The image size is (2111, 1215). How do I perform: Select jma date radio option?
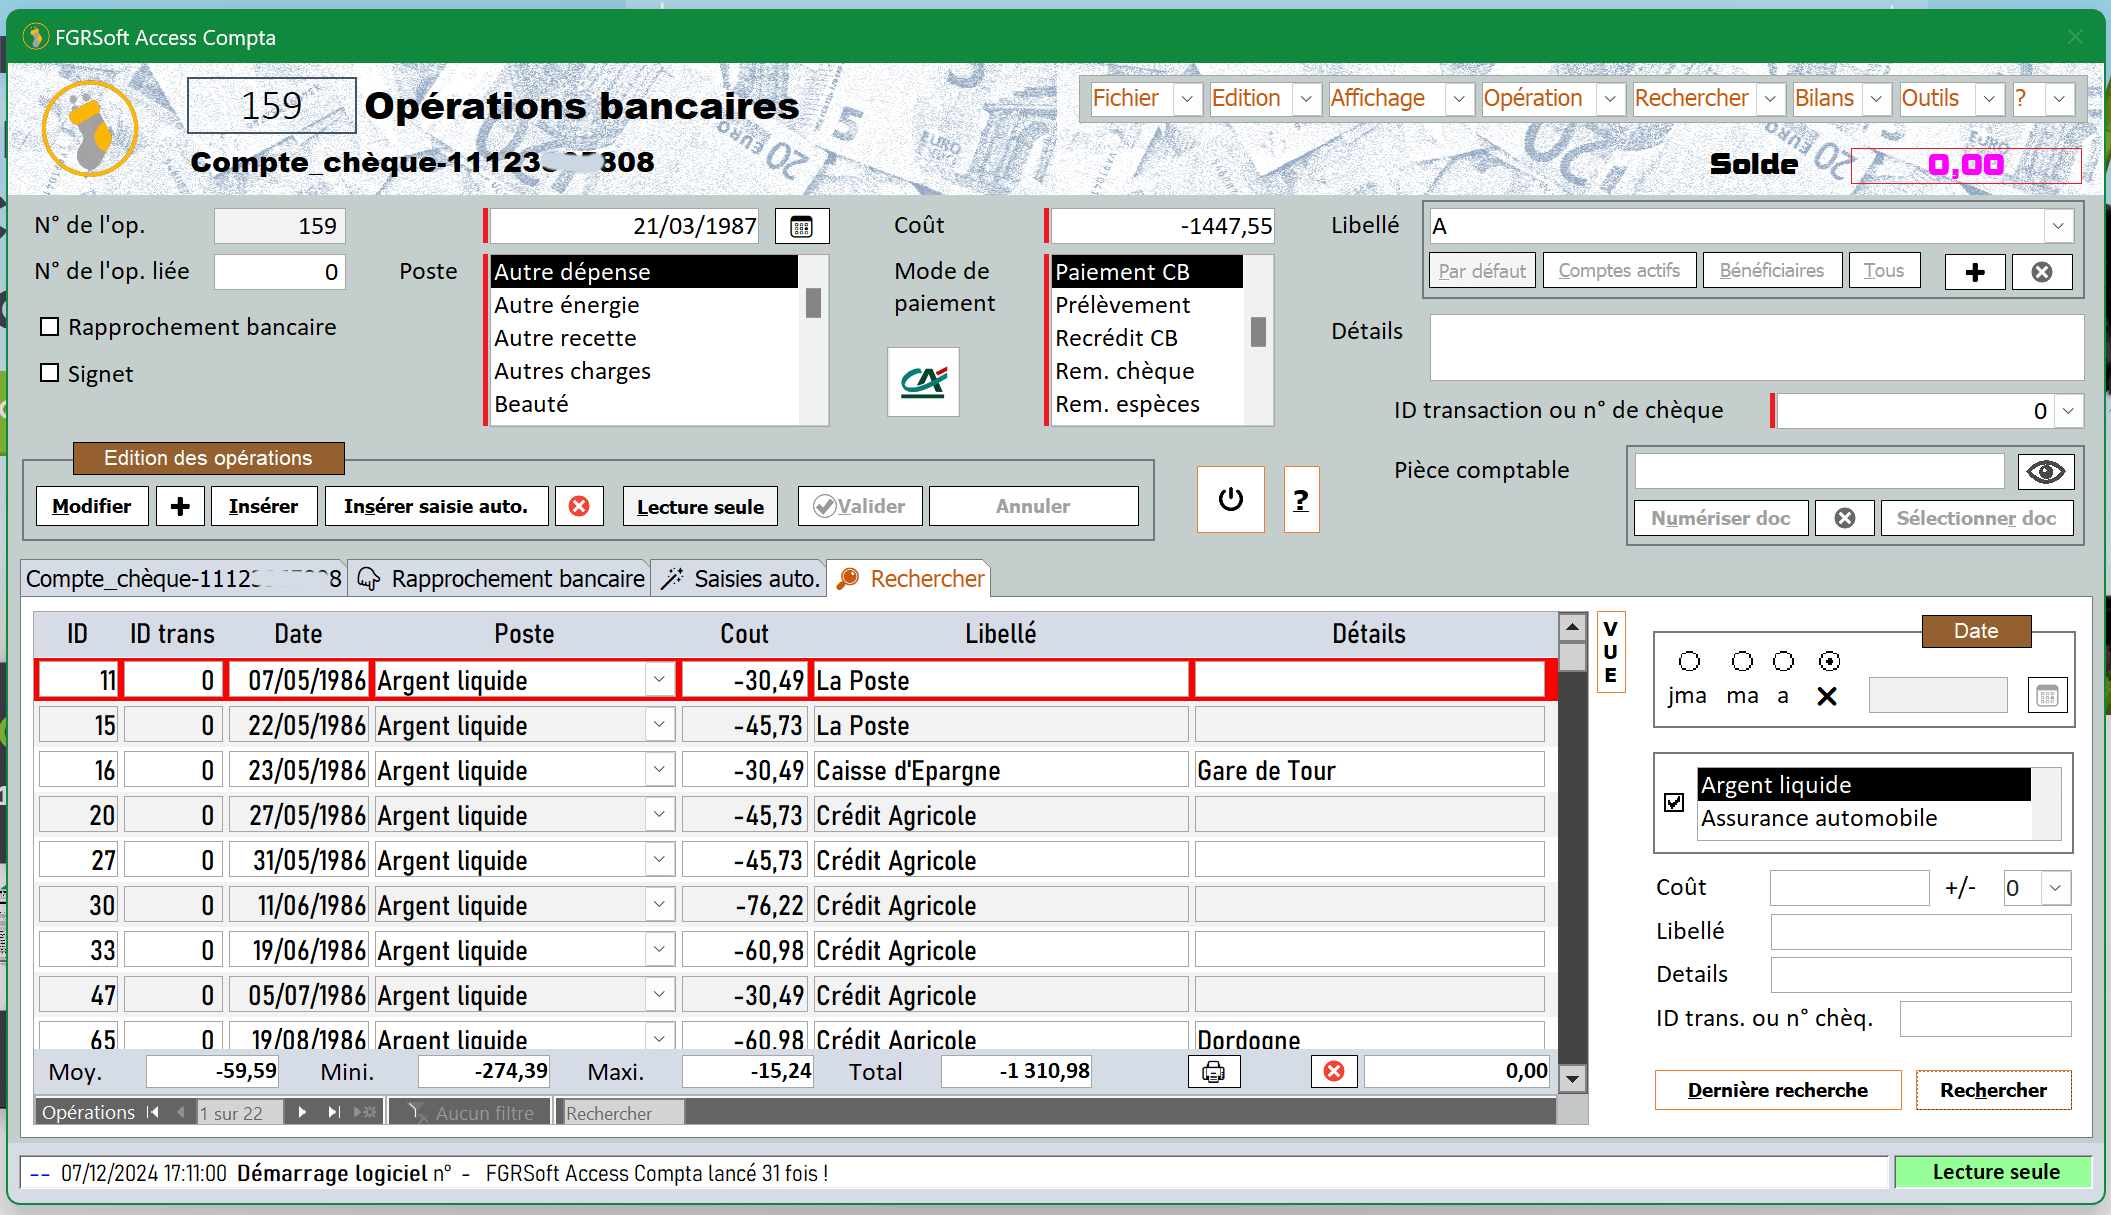1689,661
